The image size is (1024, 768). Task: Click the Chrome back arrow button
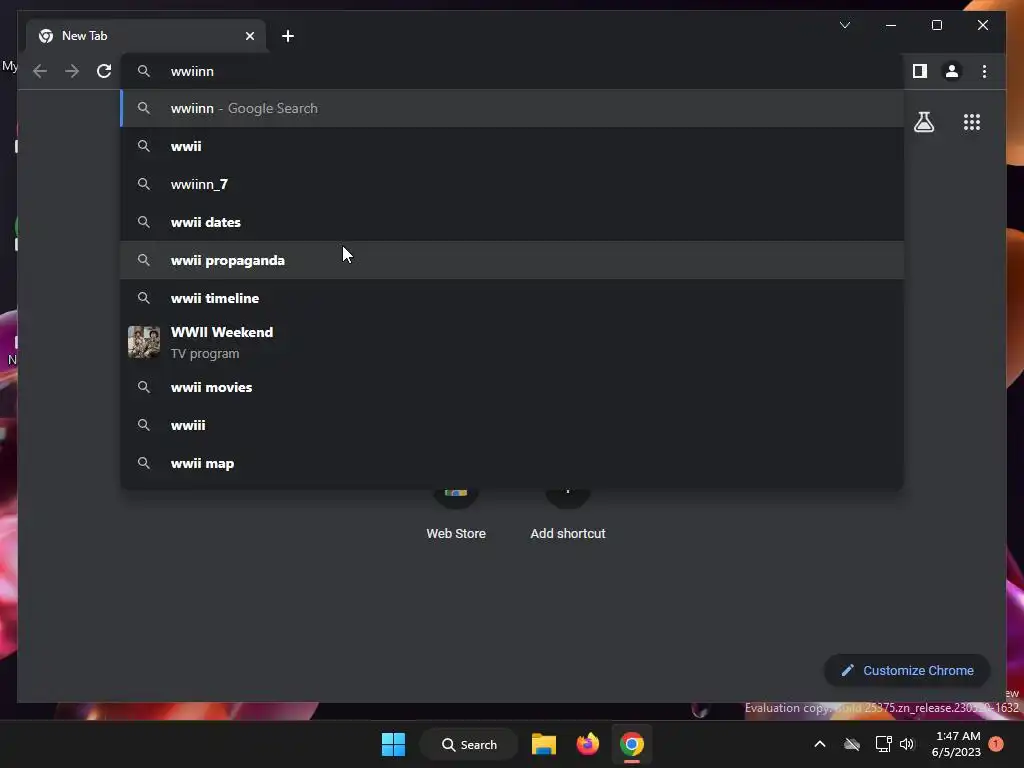click(40, 71)
